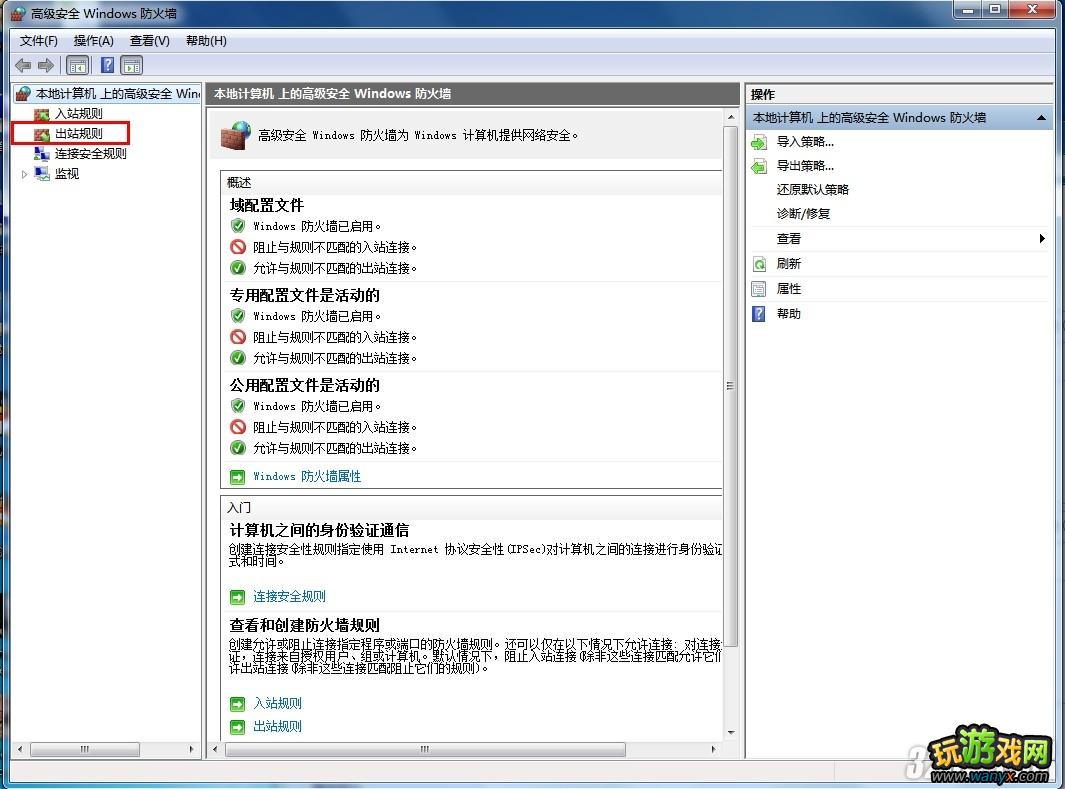
Task: Click center pane vertical scrollbar up arrow
Action: pyautogui.click(x=731, y=117)
